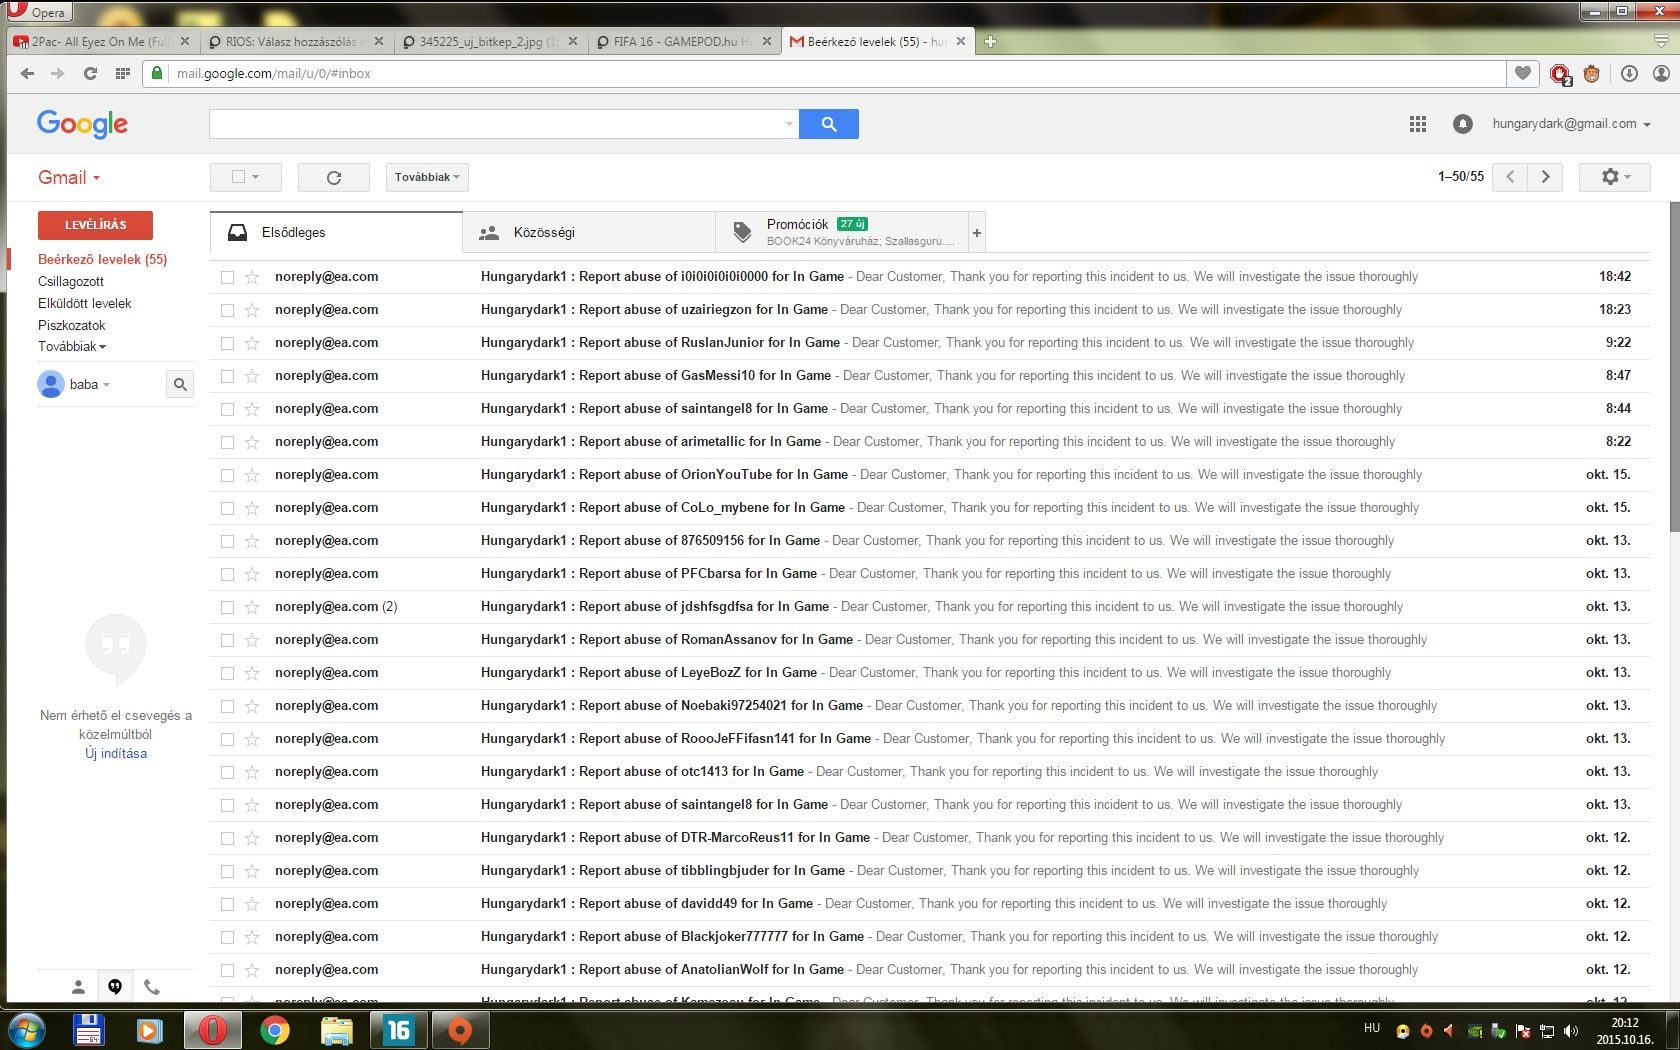1680x1050 pixels.
Task: Switch to the RIOS: Válasz hozzászólás tab
Action: click(x=295, y=42)
